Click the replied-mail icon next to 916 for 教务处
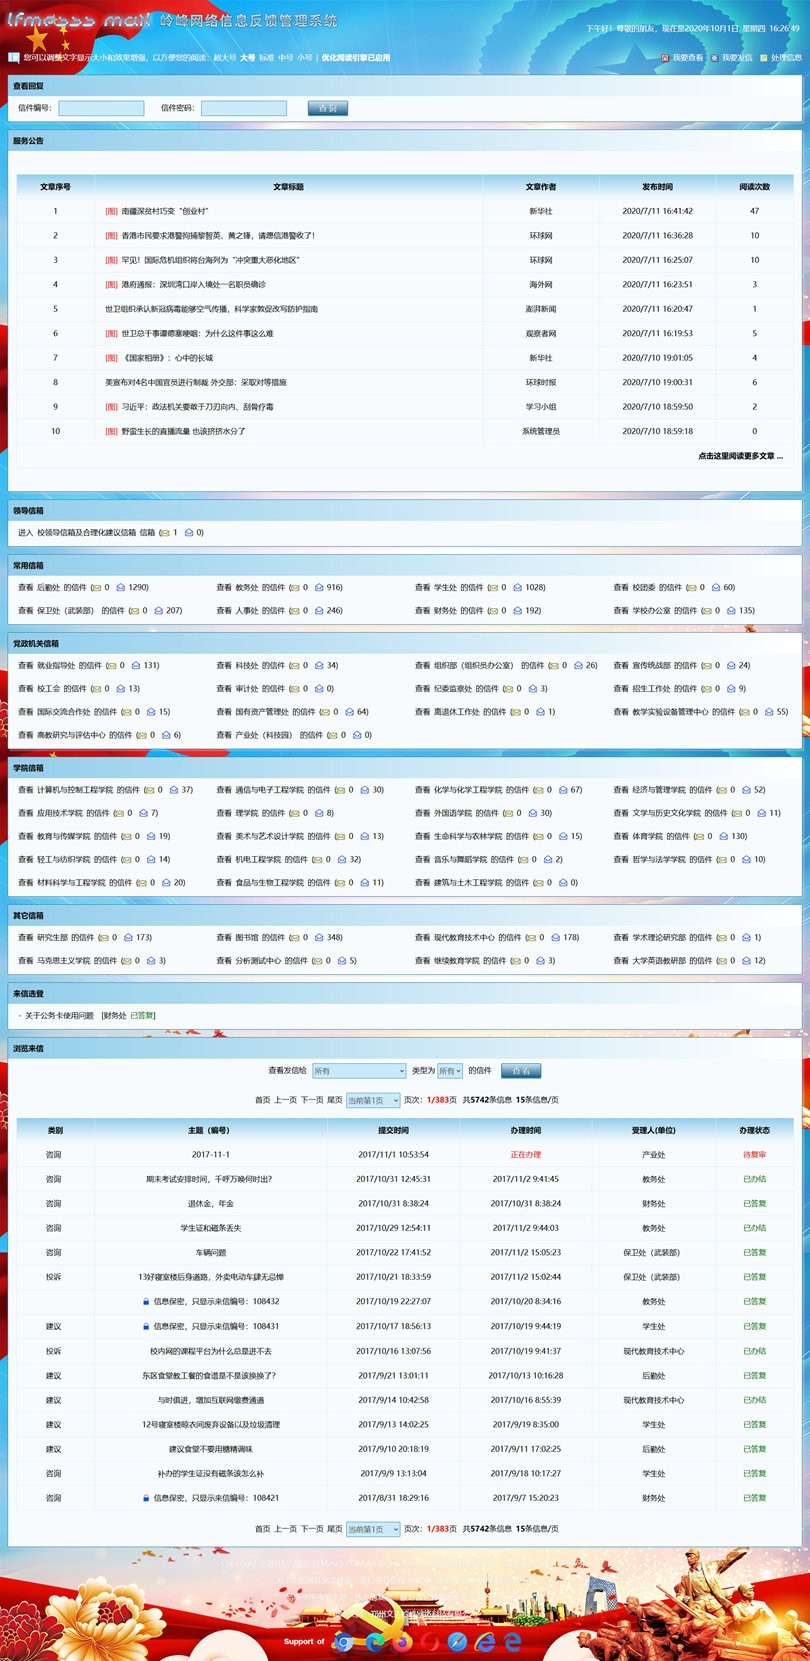 click(319, 588)
